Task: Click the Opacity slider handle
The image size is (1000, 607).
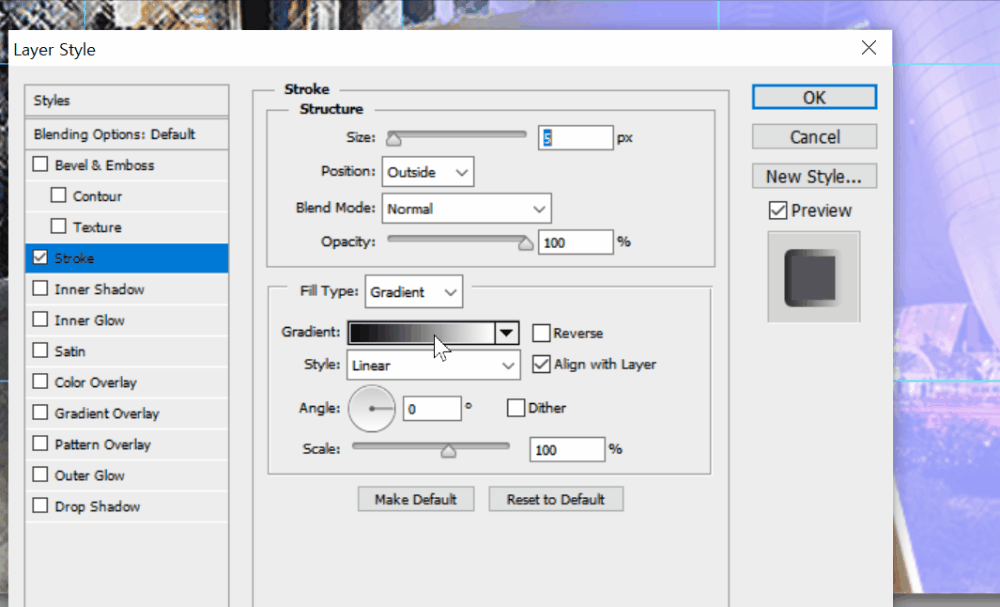Action: [526, 243]
